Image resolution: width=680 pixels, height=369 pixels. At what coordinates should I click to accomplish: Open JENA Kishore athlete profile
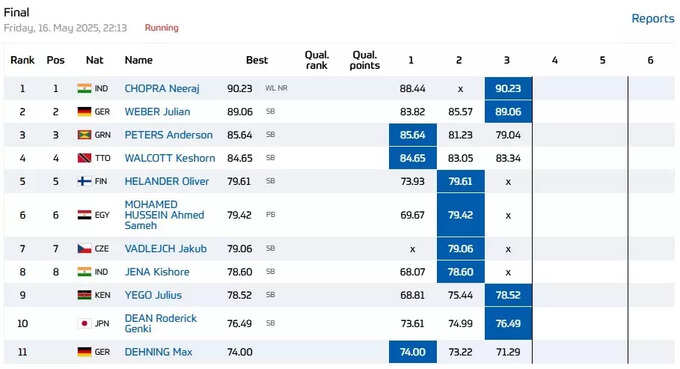click(157, 272)
